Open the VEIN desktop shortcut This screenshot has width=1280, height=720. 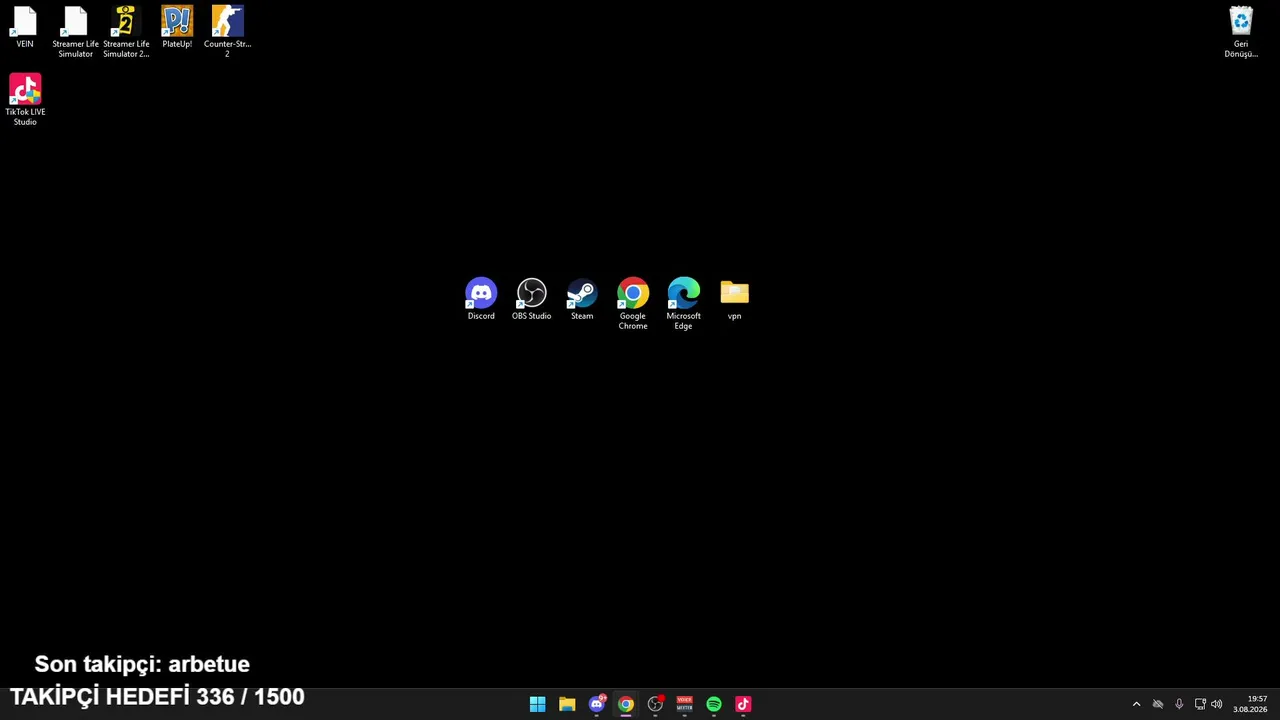(x=25, y=28)
